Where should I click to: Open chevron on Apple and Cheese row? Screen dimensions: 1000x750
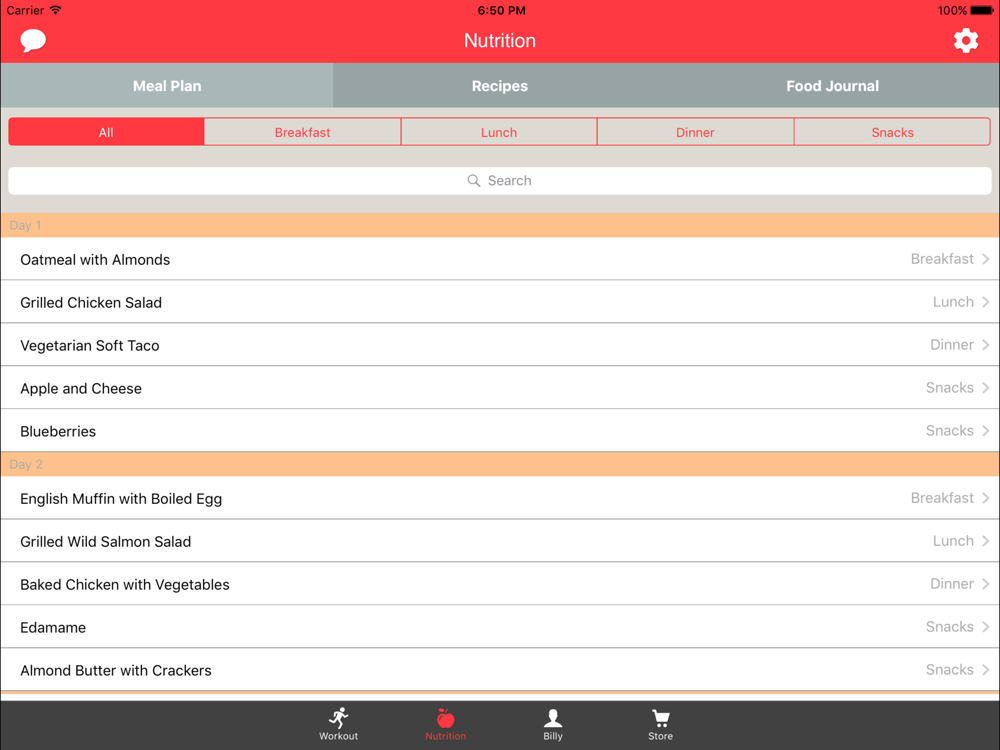(985, 388)
